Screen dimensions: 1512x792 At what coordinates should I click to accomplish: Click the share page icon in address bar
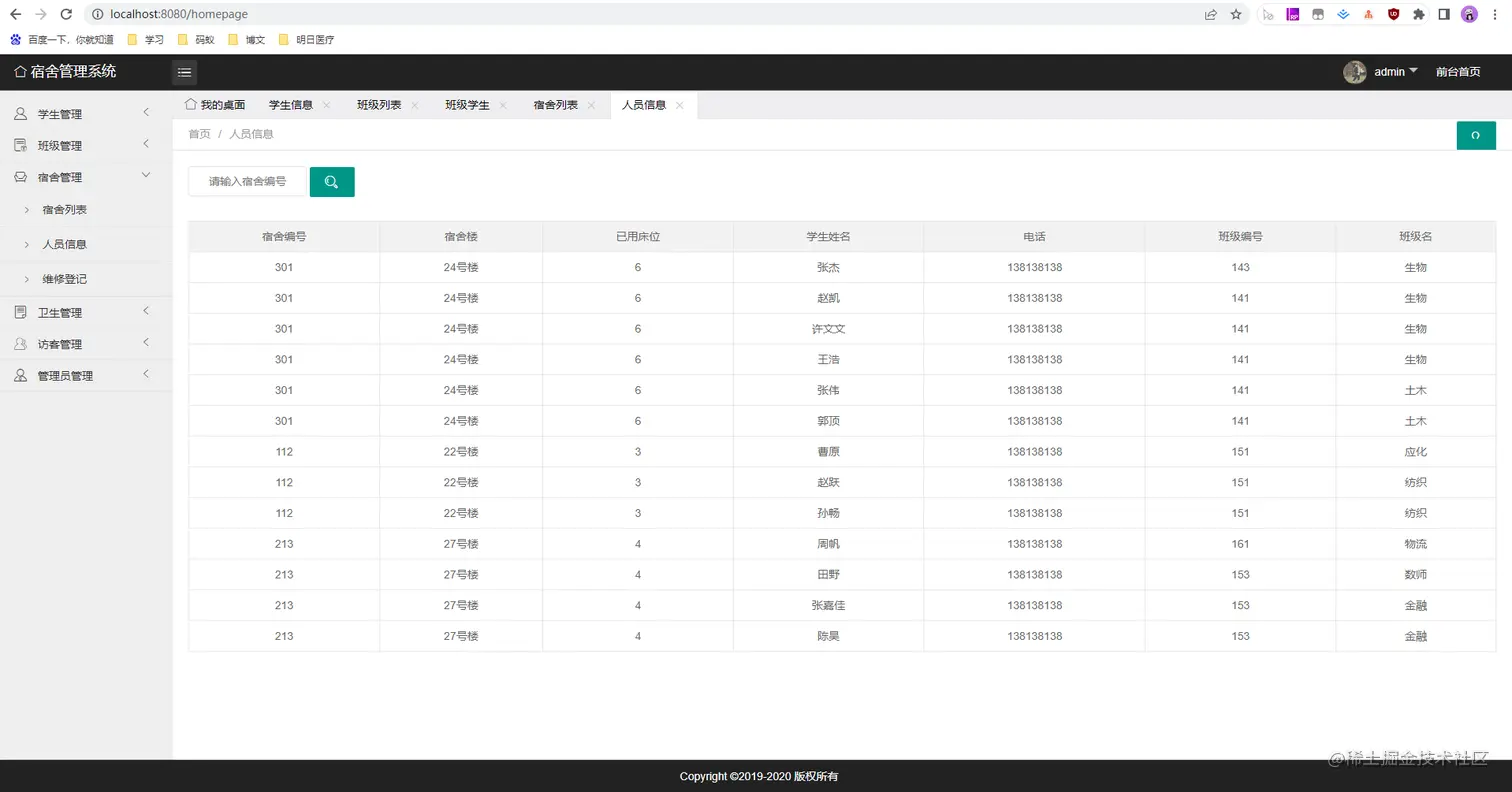(x=1211, y=15)
